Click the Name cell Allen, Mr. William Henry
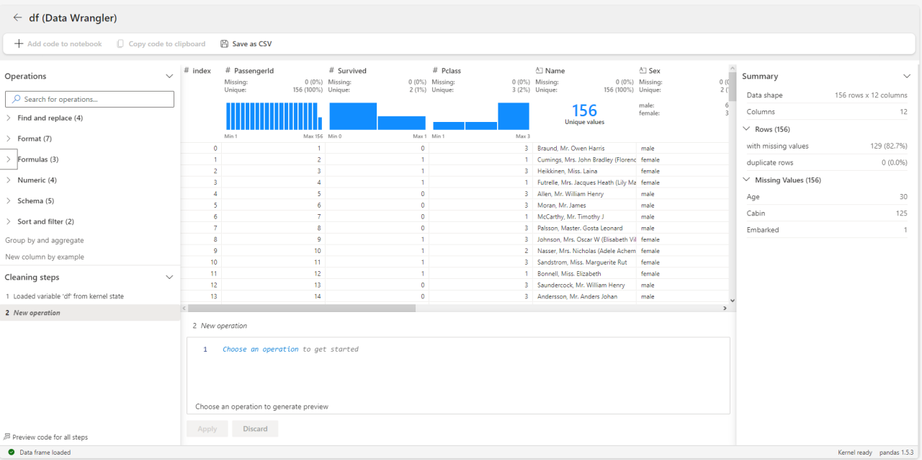 pyautogui.click(x=584, y=194)
